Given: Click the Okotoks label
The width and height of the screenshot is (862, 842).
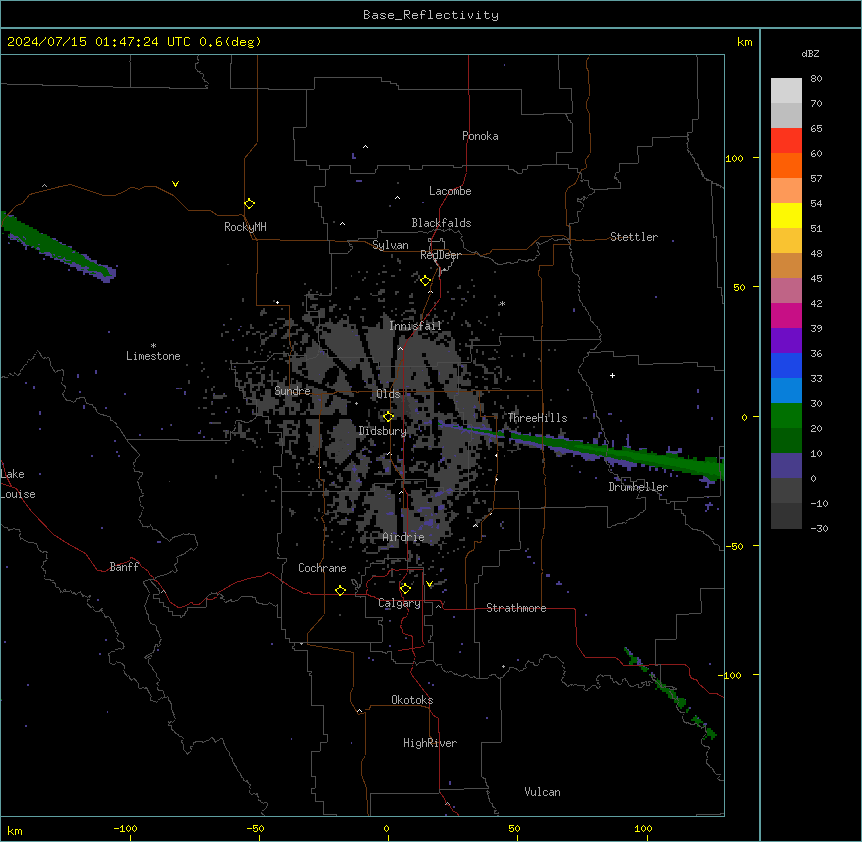Looking at the screenshot, I should 412,700.
